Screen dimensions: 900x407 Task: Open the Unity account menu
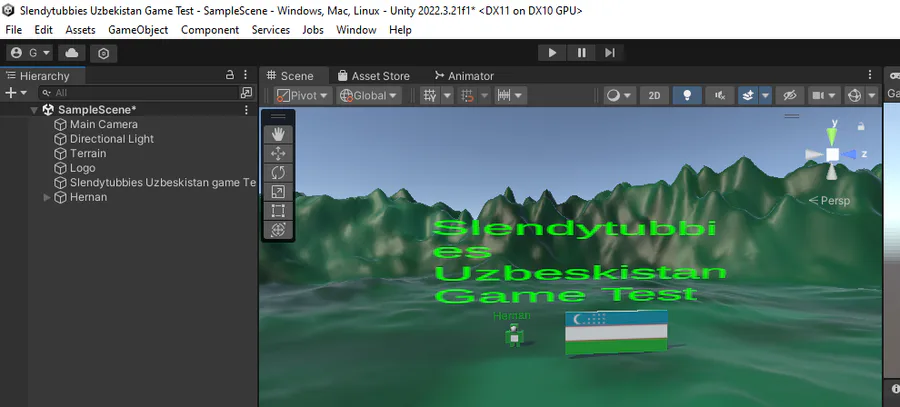30,53
